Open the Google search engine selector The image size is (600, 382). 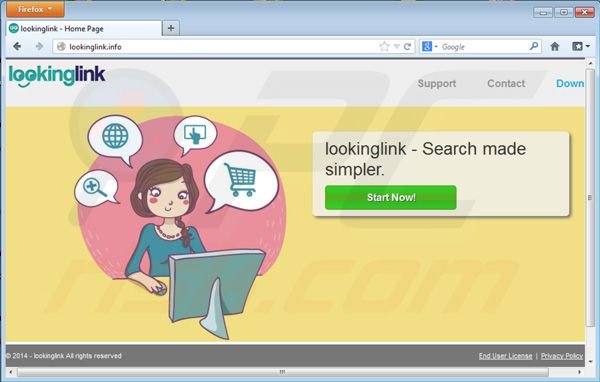[x=429, y=47]
